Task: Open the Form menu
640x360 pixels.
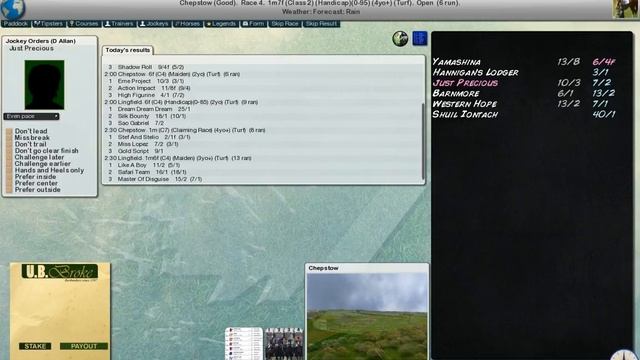Action: click(x=253, y=24)
